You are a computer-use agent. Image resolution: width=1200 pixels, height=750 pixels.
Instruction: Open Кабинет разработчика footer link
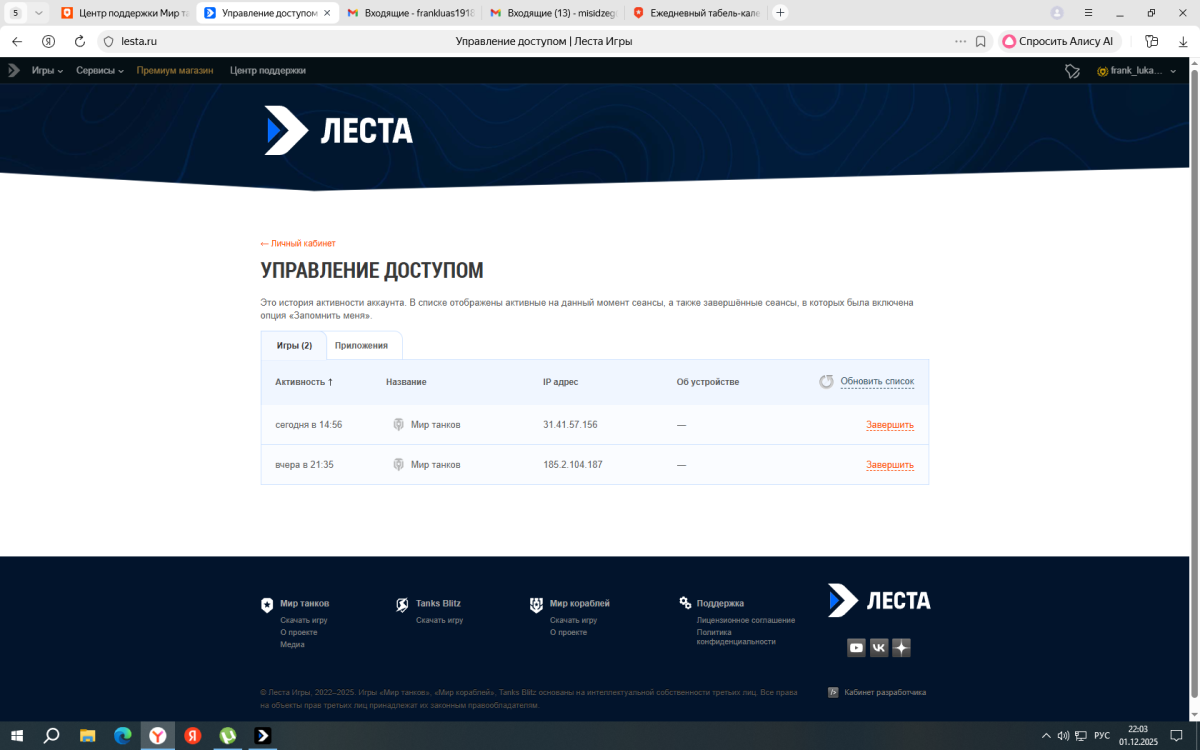tap(885, 692)
